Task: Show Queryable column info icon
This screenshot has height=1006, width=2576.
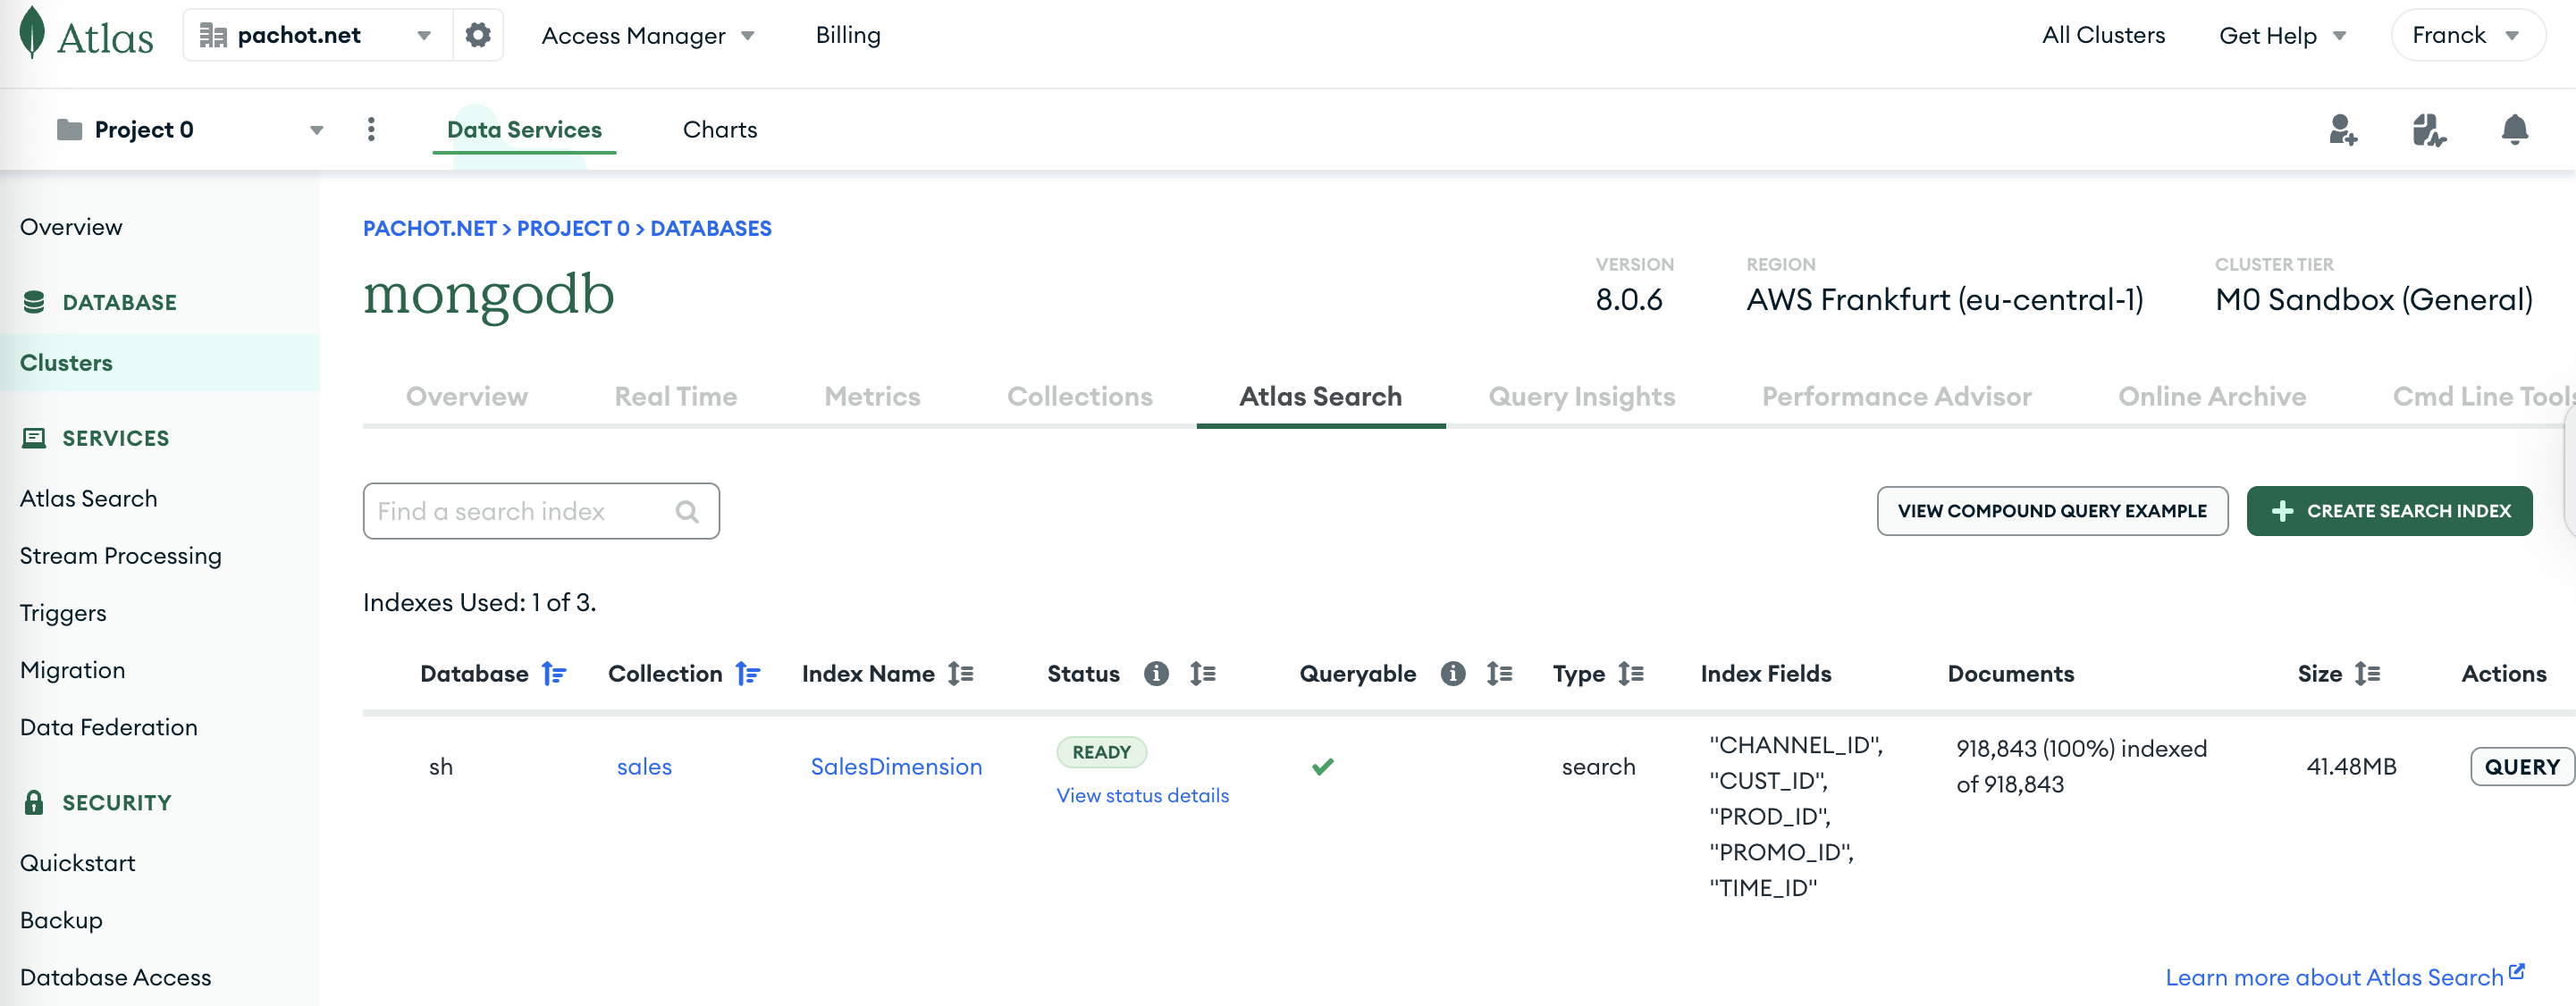Action: tap(1453, 674)
